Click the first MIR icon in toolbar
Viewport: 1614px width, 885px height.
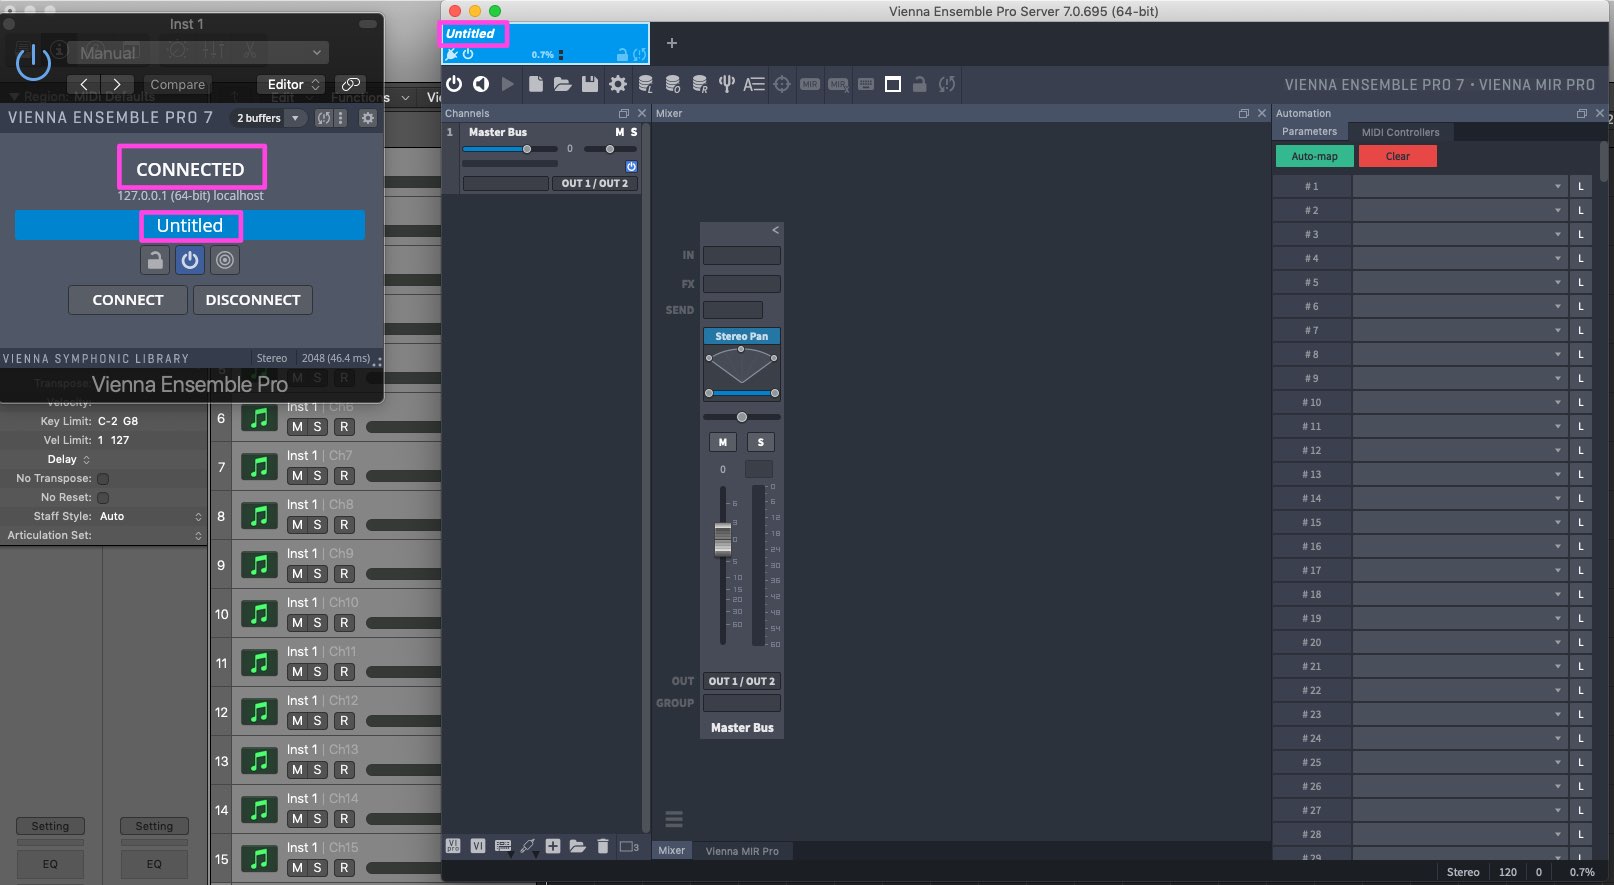click(810, 84)
